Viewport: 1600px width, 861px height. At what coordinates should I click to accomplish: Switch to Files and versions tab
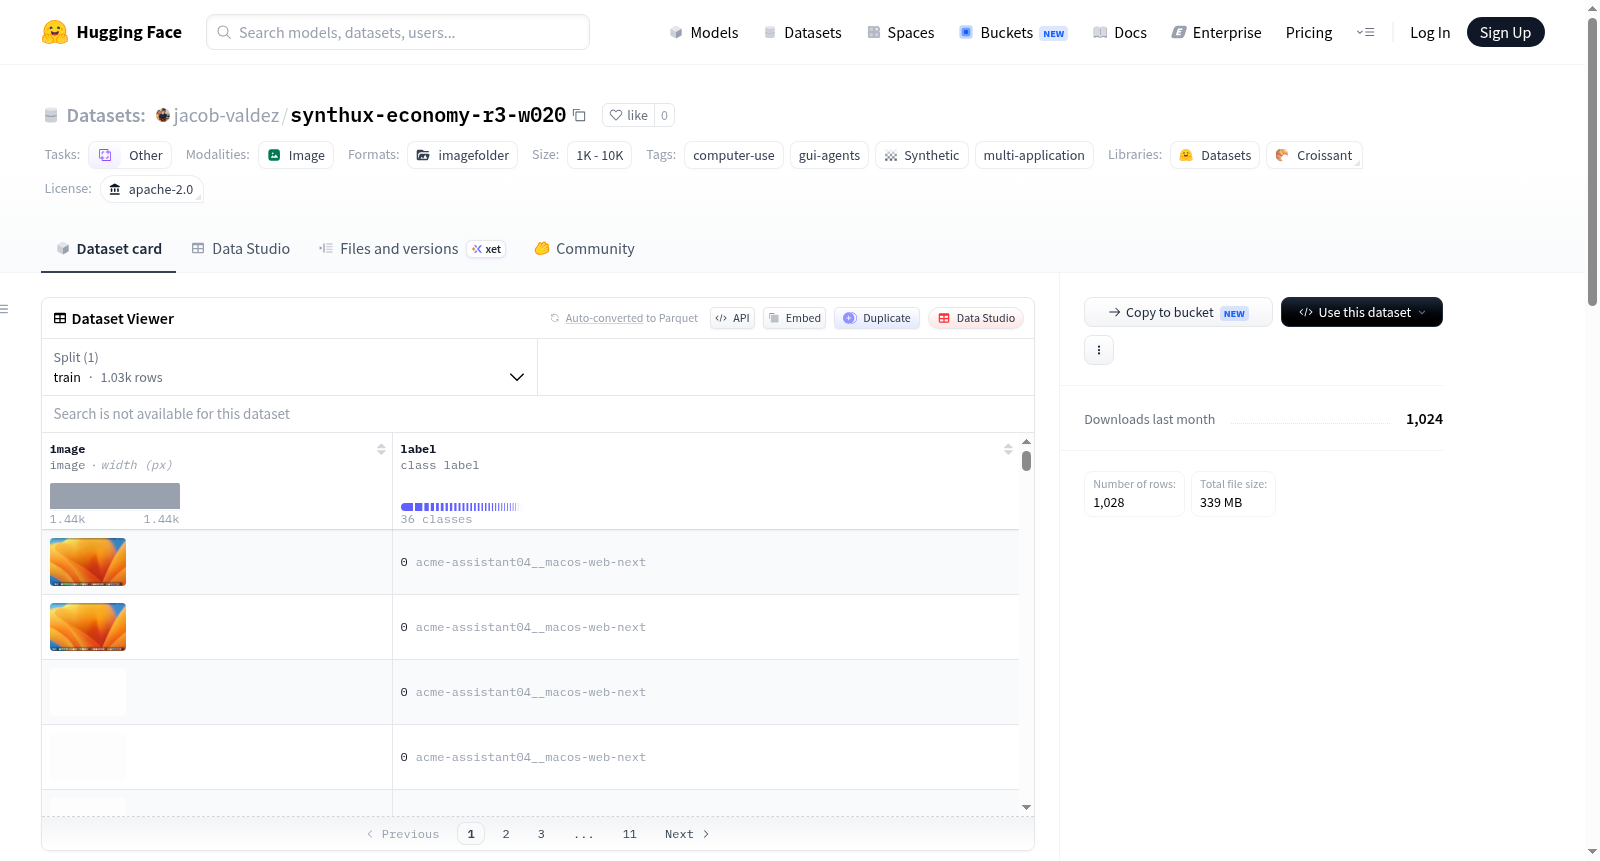pyautogui.click(x=412, y=249)
